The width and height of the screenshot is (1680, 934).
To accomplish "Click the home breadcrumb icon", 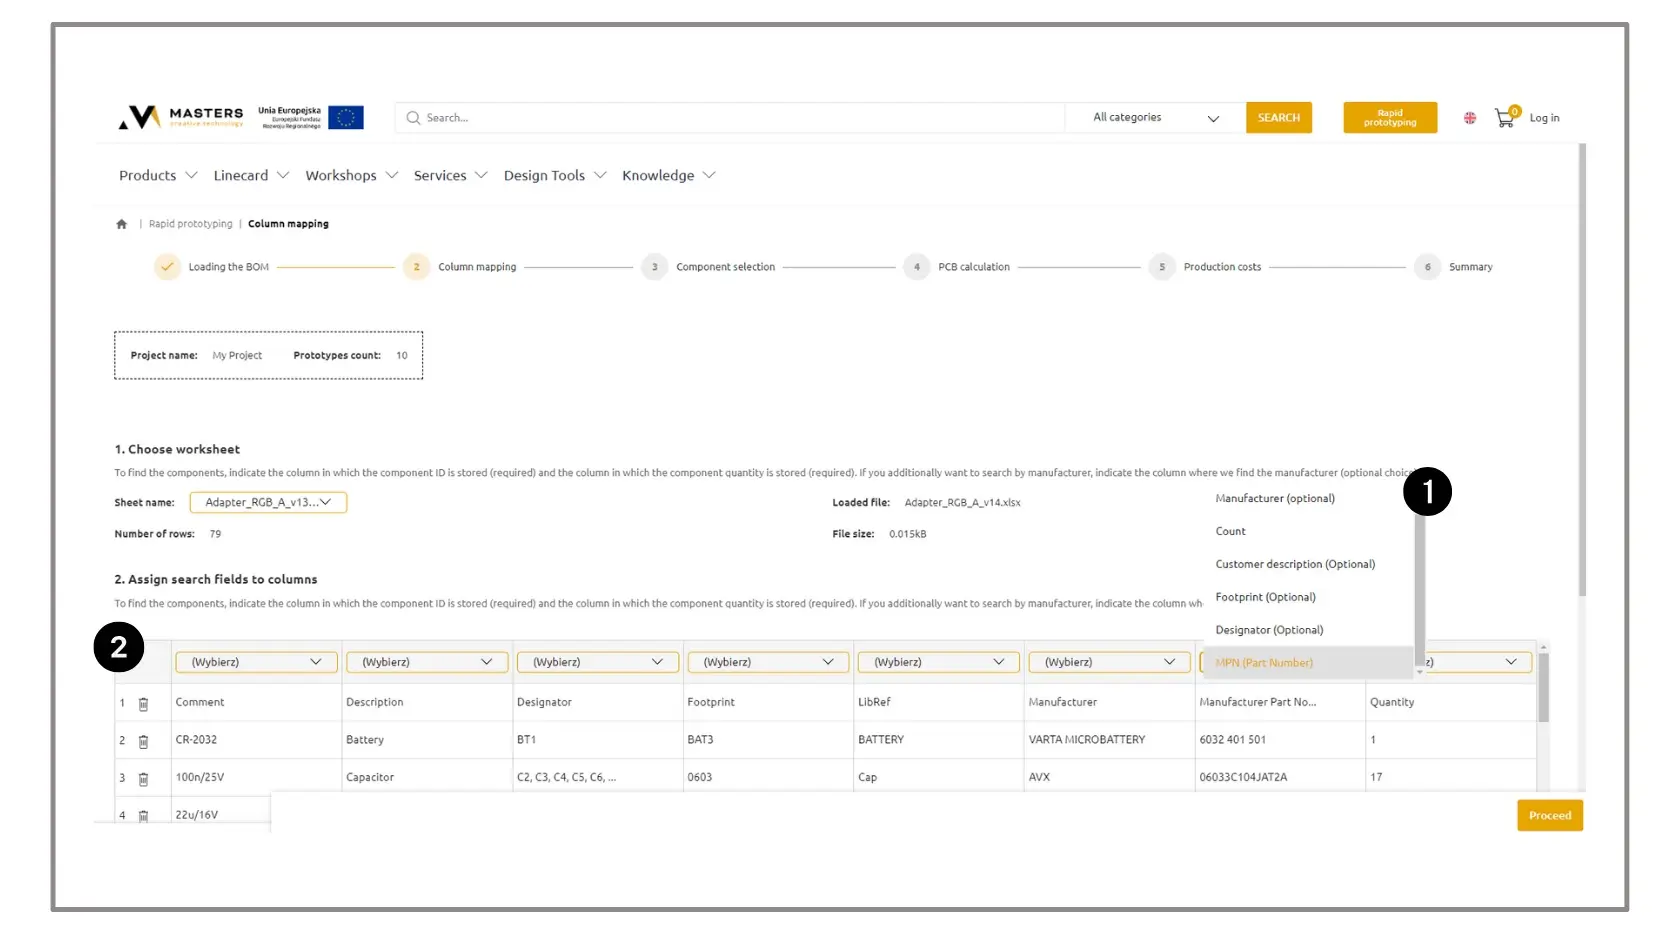I will (122, 224).
